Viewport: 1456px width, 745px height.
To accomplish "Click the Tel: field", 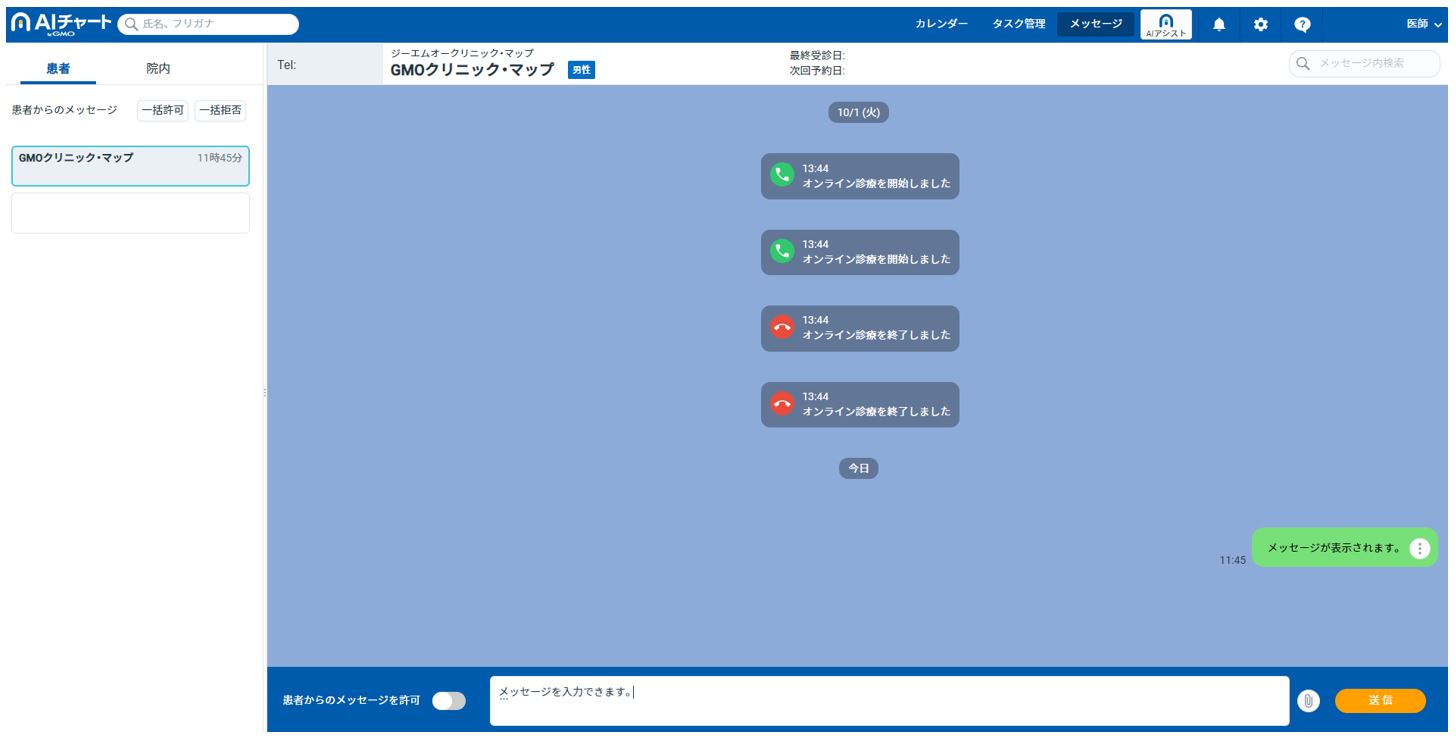I will click(324, 64).
